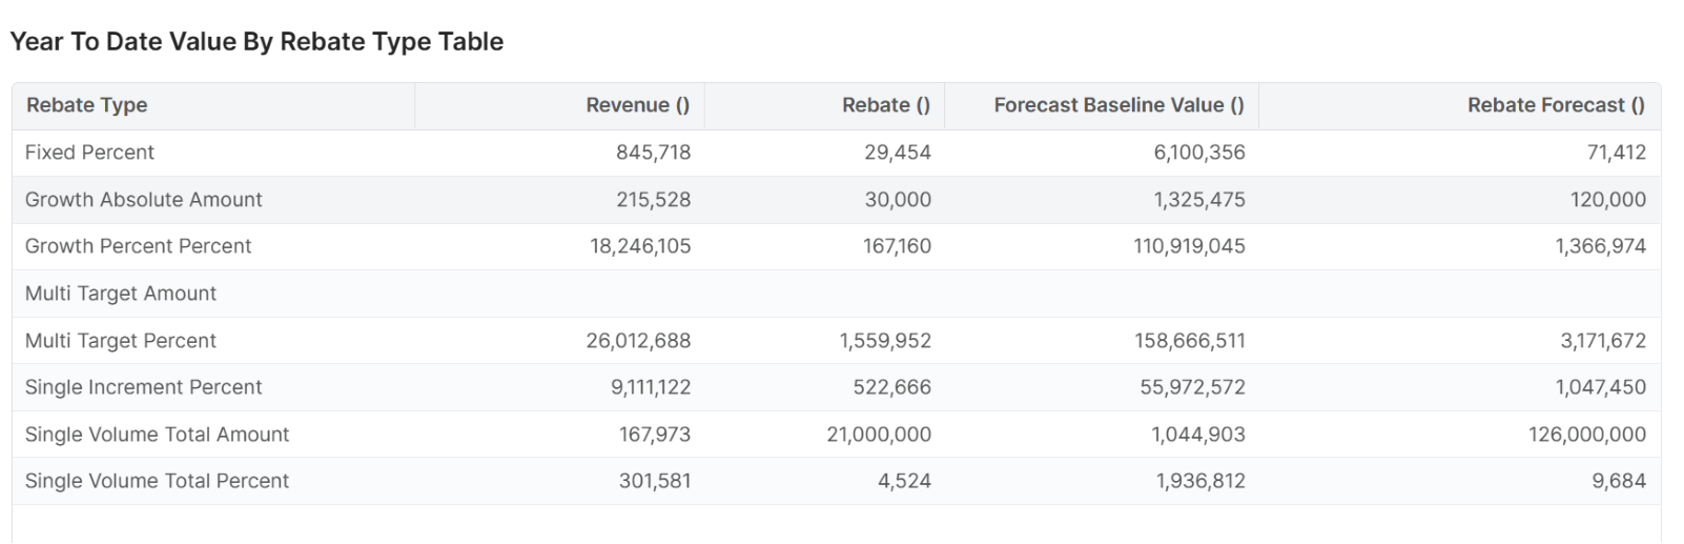1684x544 pixels.
Task: Click the Year To Date Value table title
Action: pyautogui.click(x=256, y=42)
